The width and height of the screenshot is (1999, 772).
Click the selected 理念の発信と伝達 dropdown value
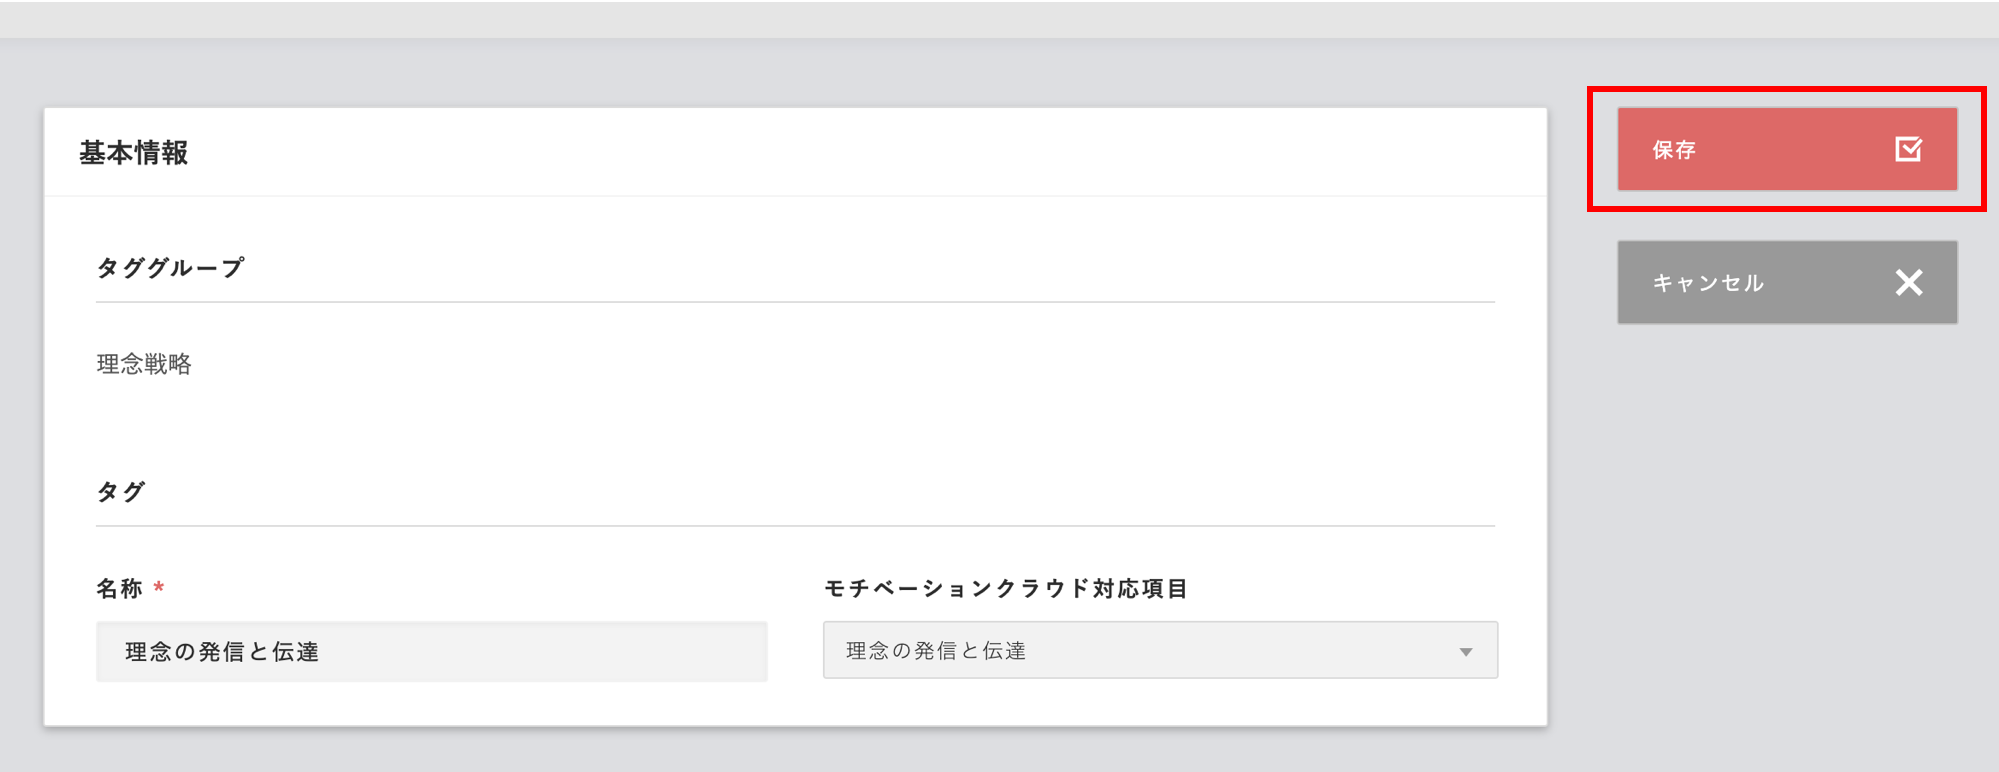tap(936, 651)
